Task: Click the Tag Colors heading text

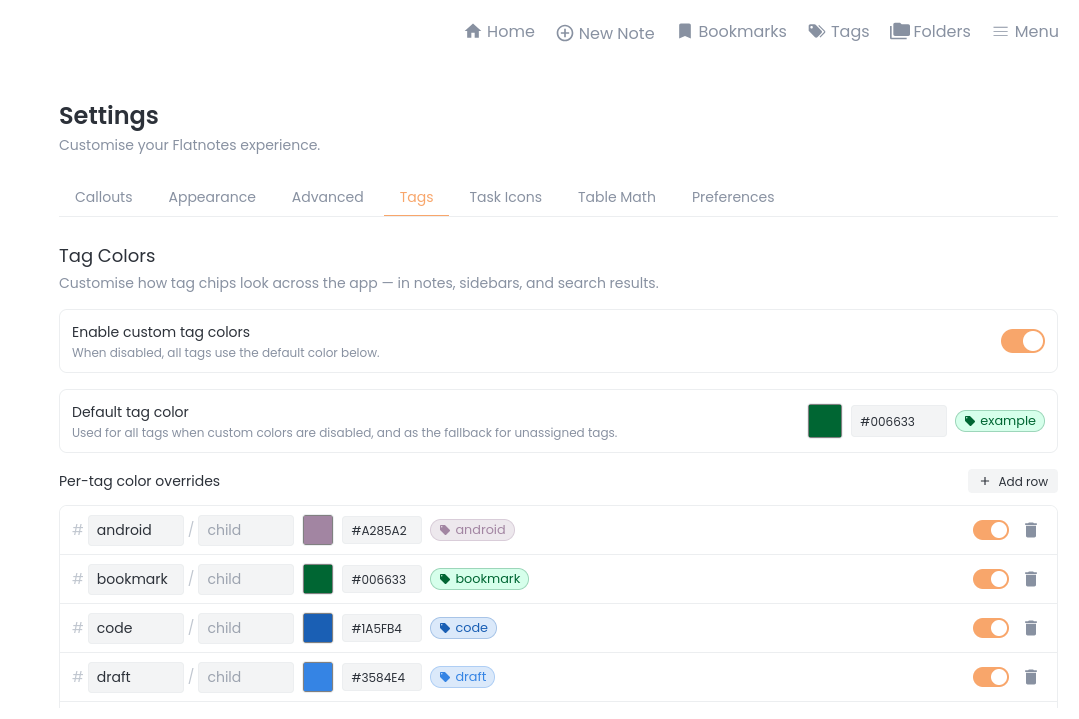Action: point(107,256)
